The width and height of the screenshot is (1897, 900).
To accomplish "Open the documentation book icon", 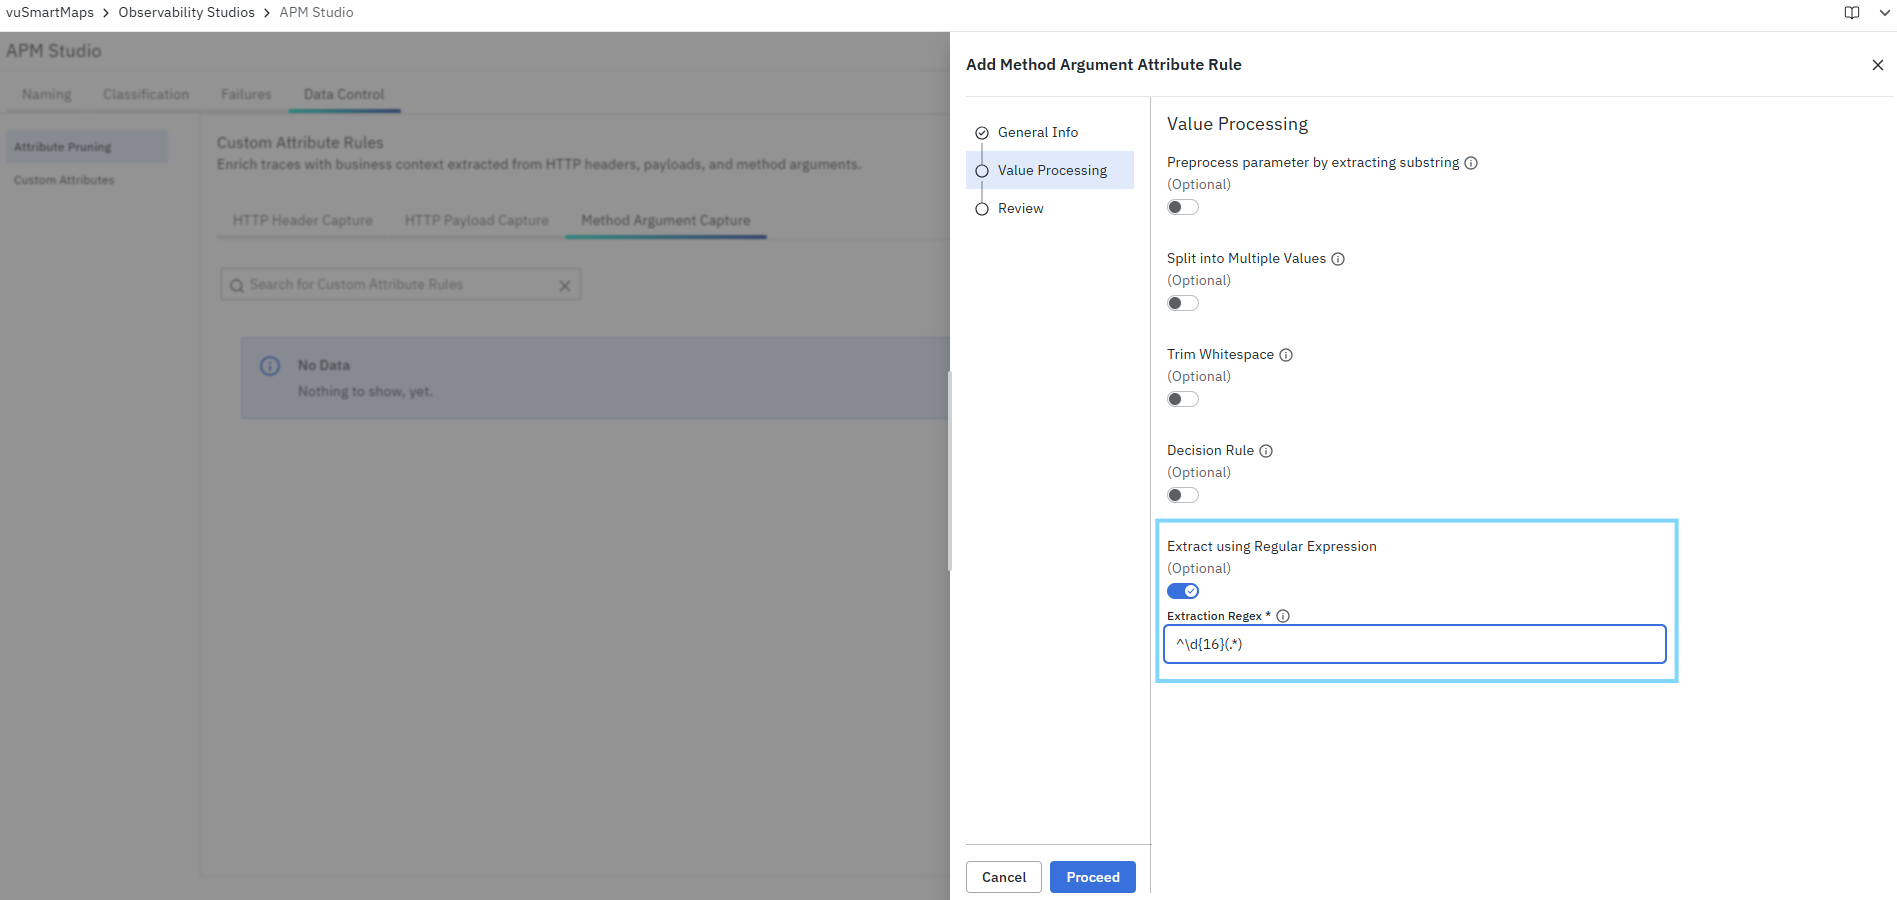I will click(x=1852, y=13).
